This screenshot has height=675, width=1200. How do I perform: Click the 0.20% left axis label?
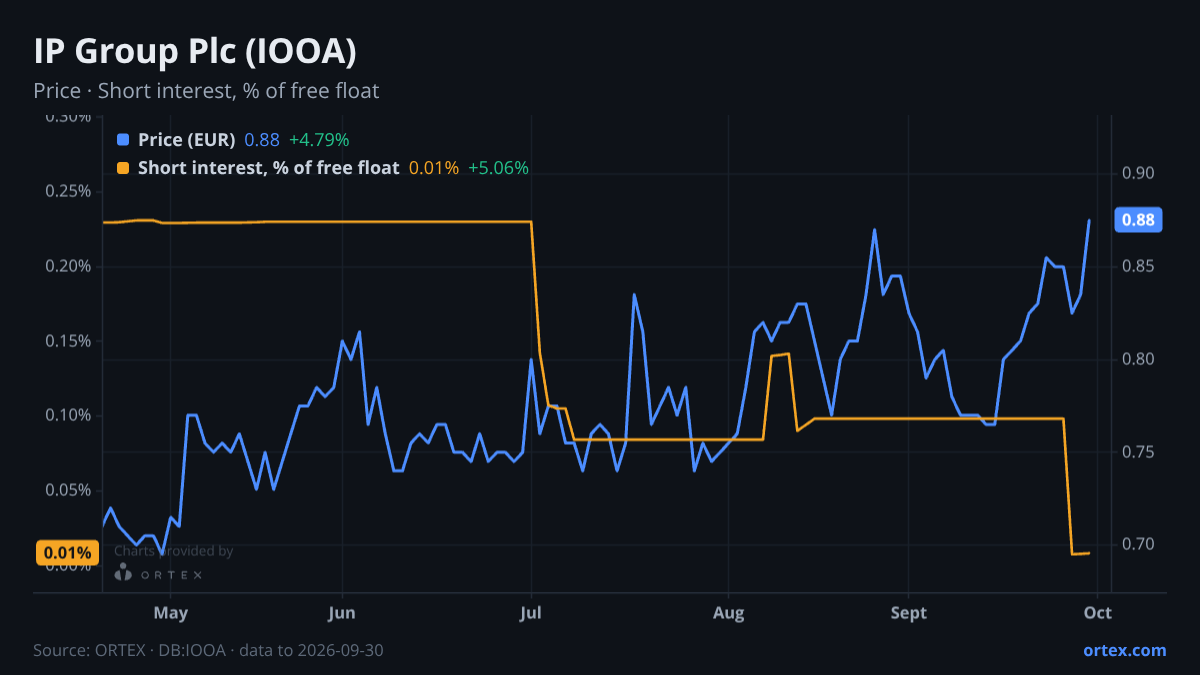67,266
